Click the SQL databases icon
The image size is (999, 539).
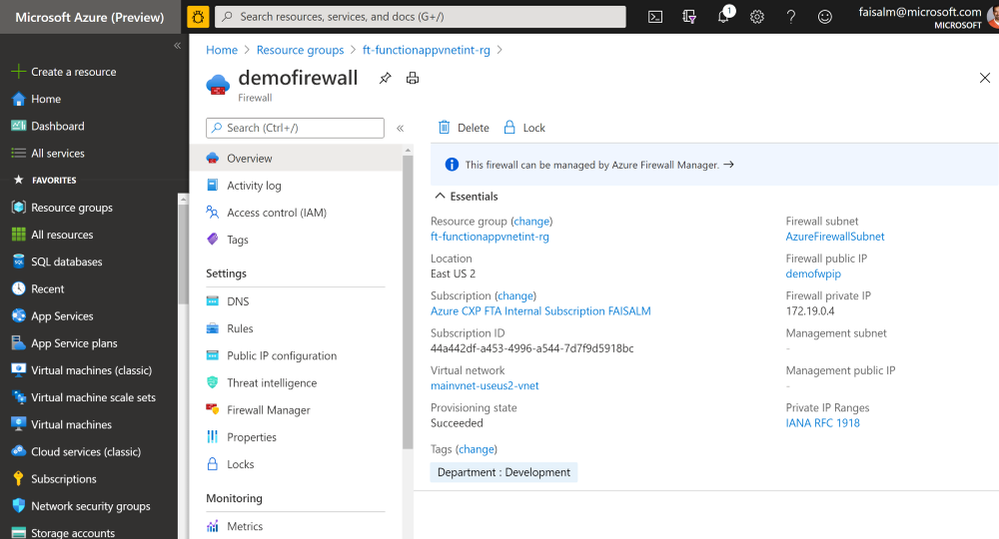point(18,261)
